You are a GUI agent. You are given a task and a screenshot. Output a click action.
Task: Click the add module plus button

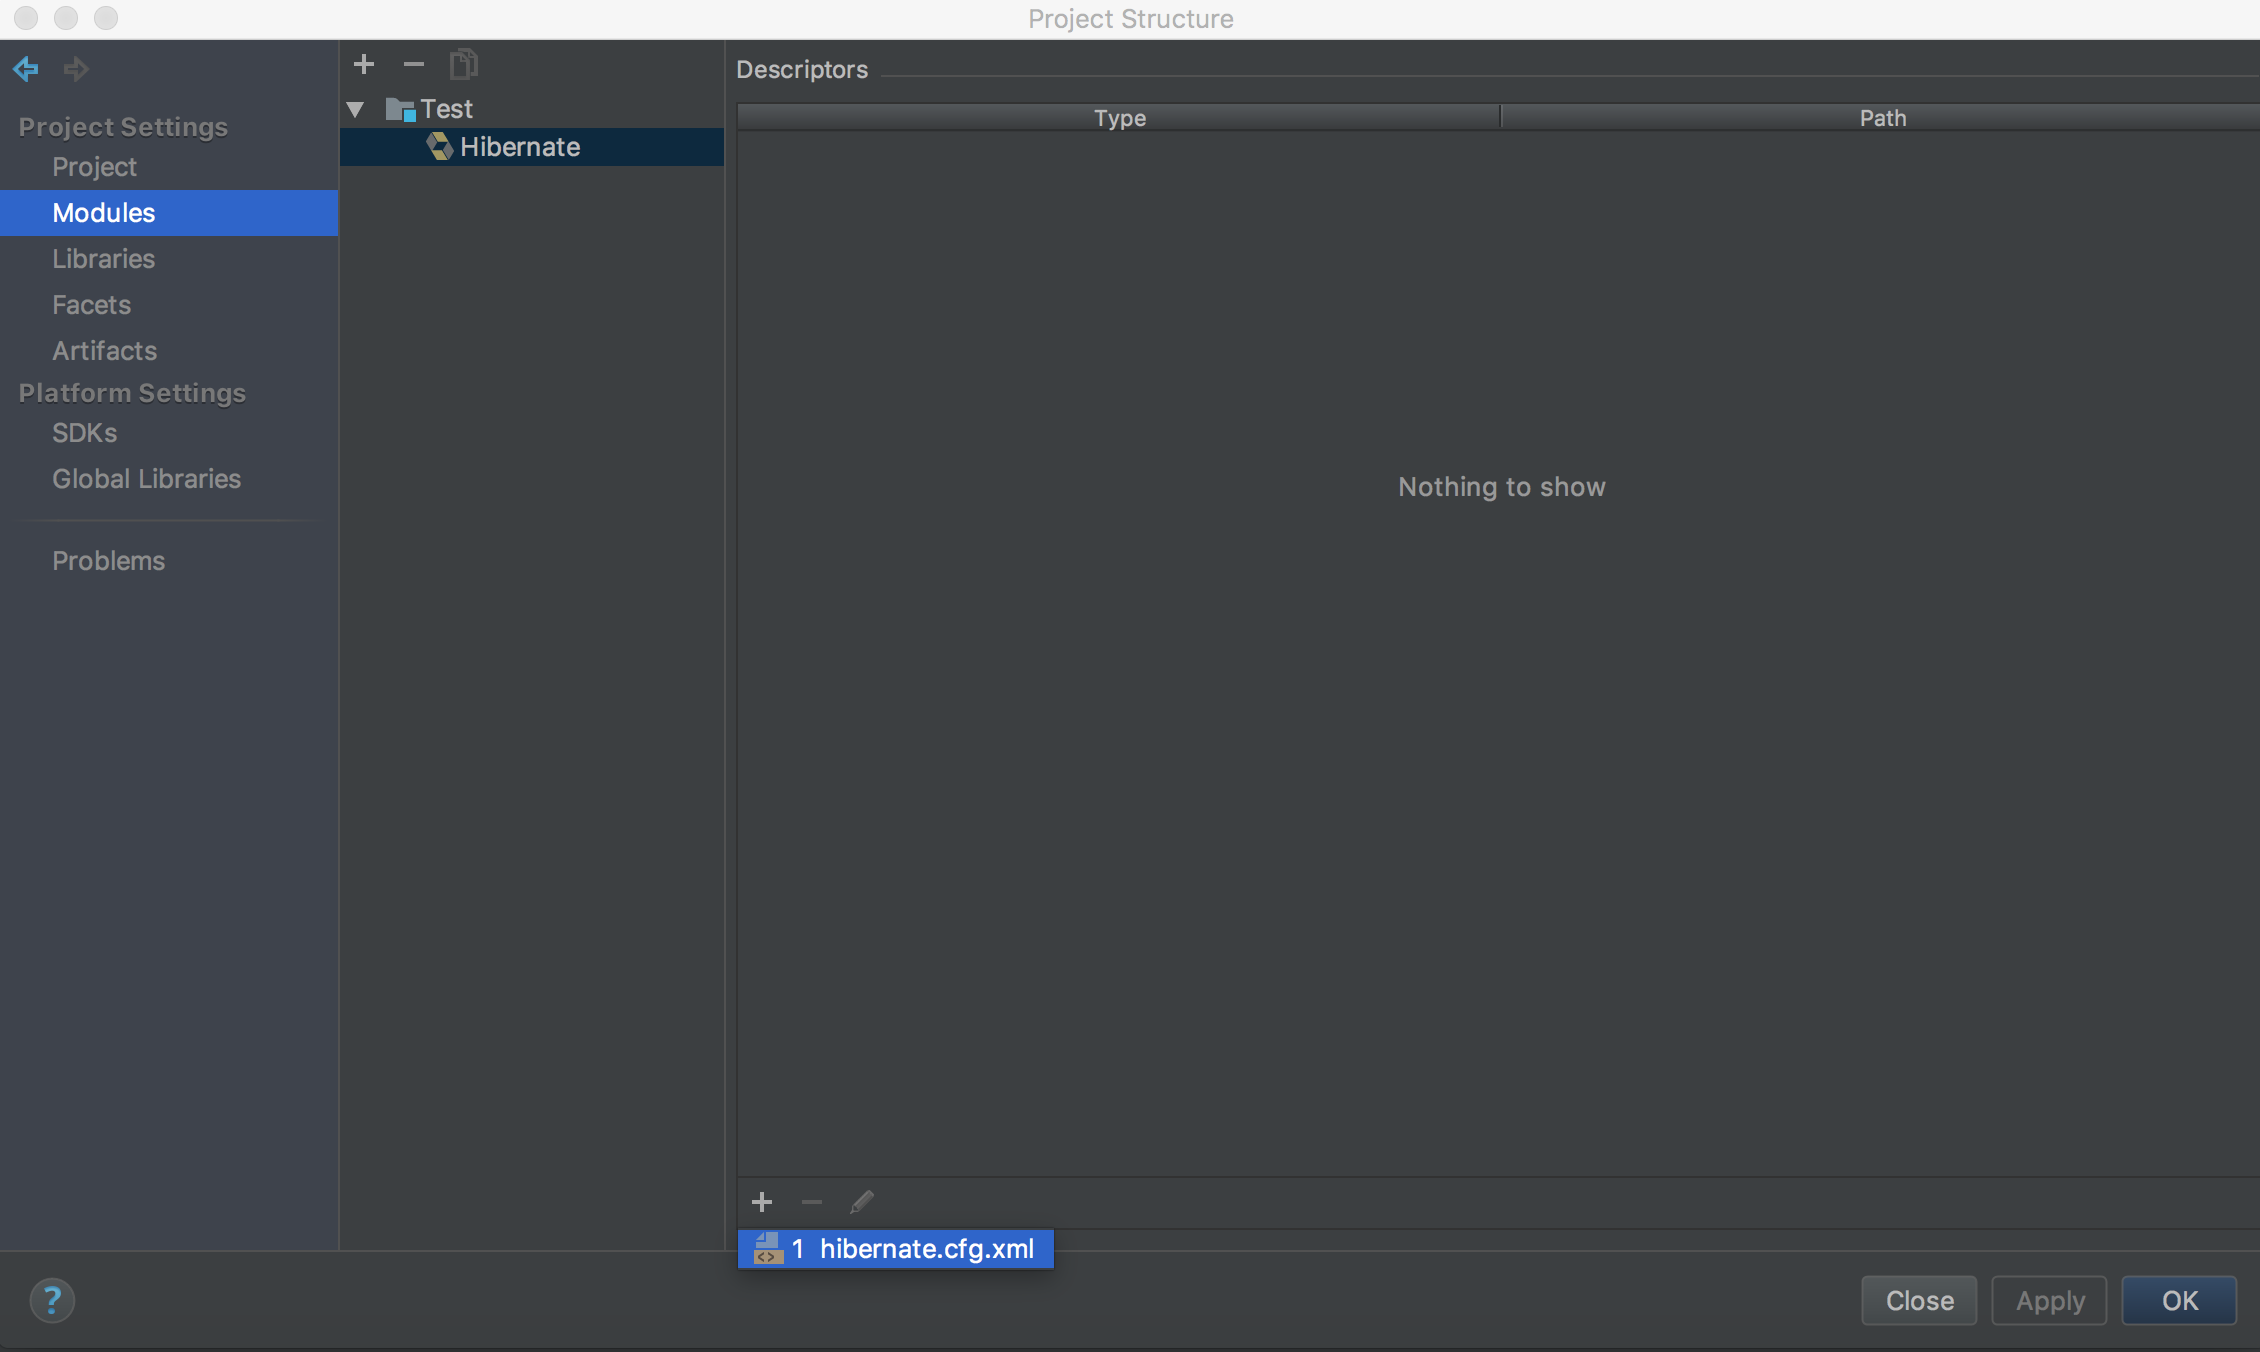point(364,63)
